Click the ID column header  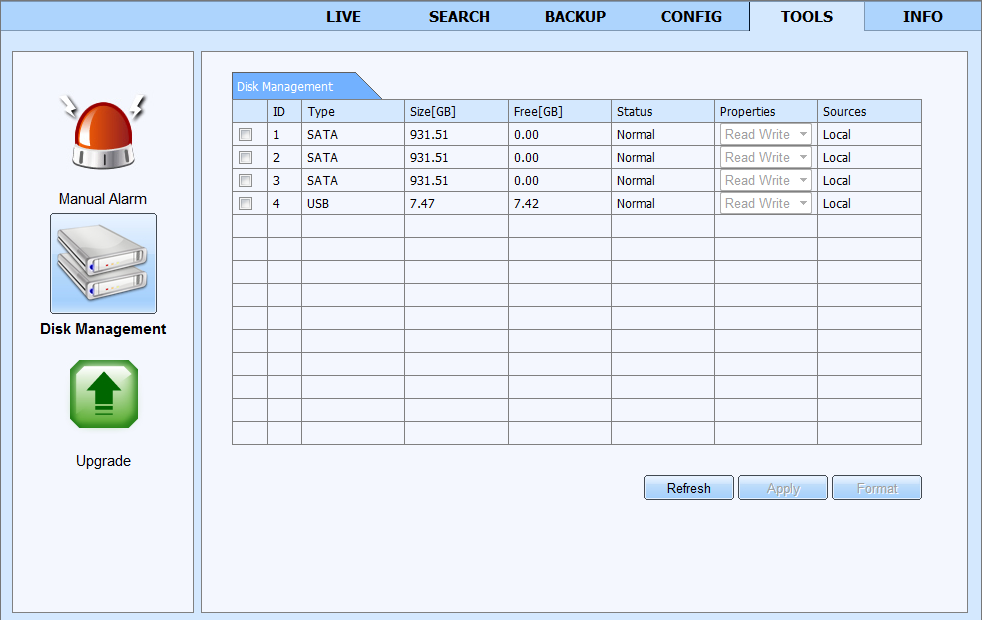[284, 111]
